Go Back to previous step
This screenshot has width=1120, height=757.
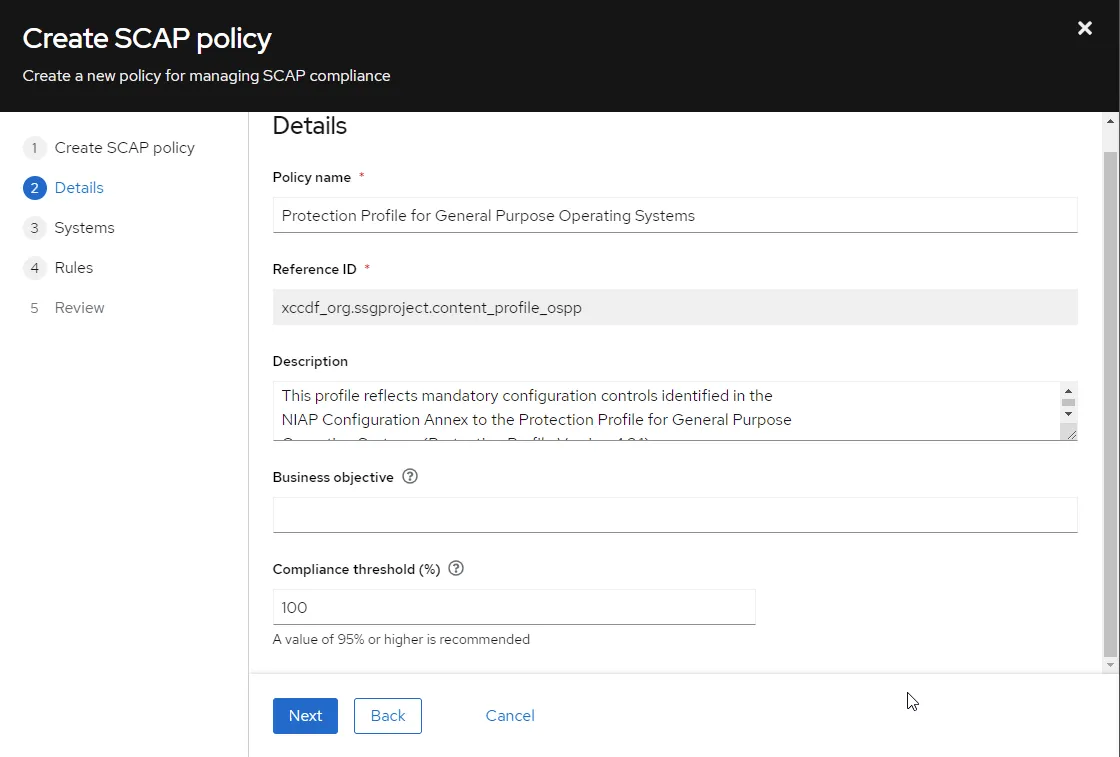[x=388, y=716]
